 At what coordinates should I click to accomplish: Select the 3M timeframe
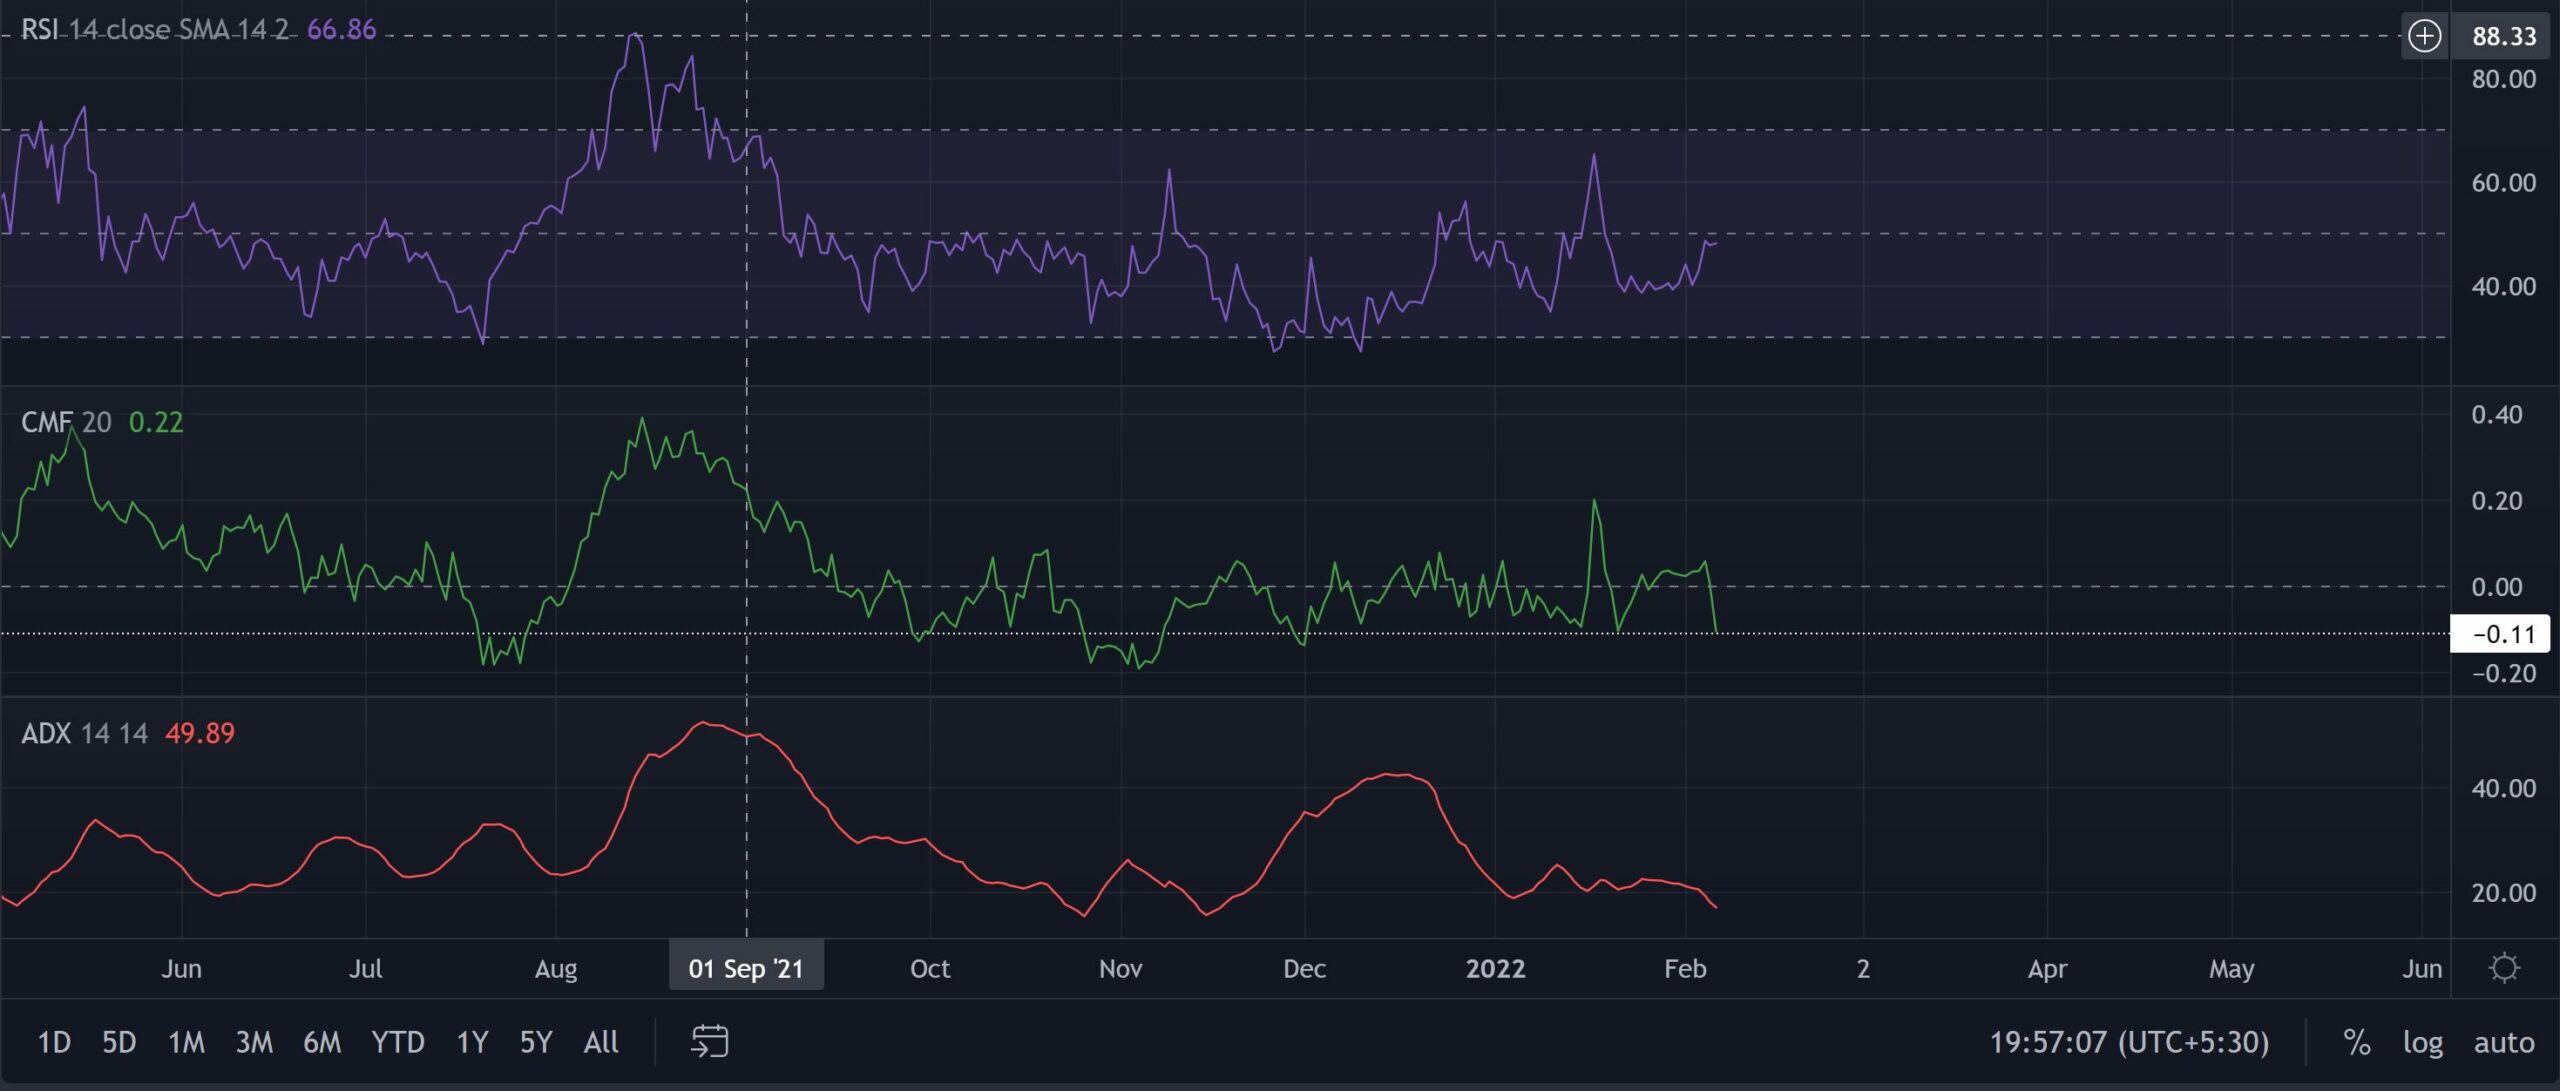tap(254, 1041)
